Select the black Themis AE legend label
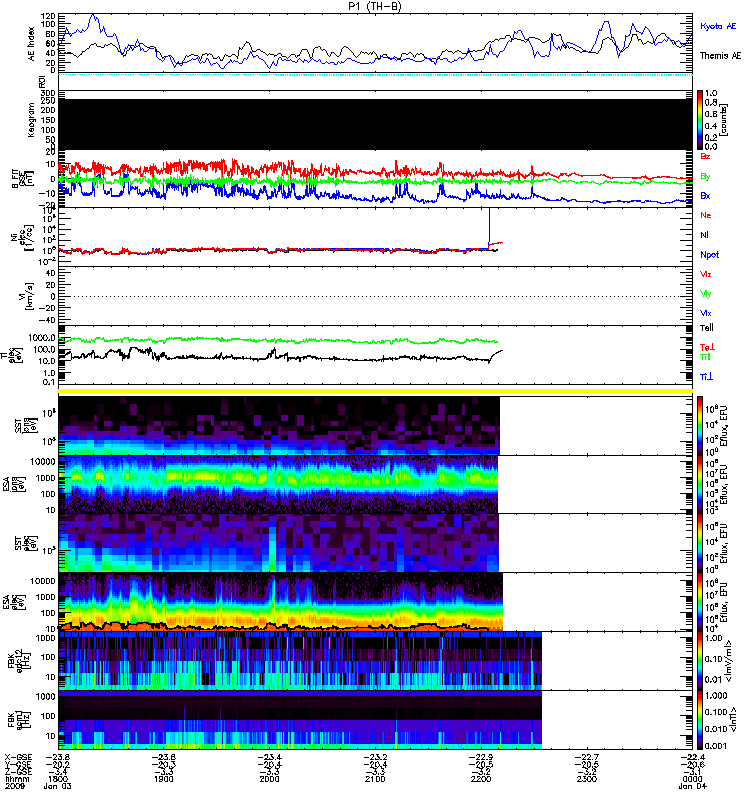Viewport: 750px width, 800px height. point(720,56)
